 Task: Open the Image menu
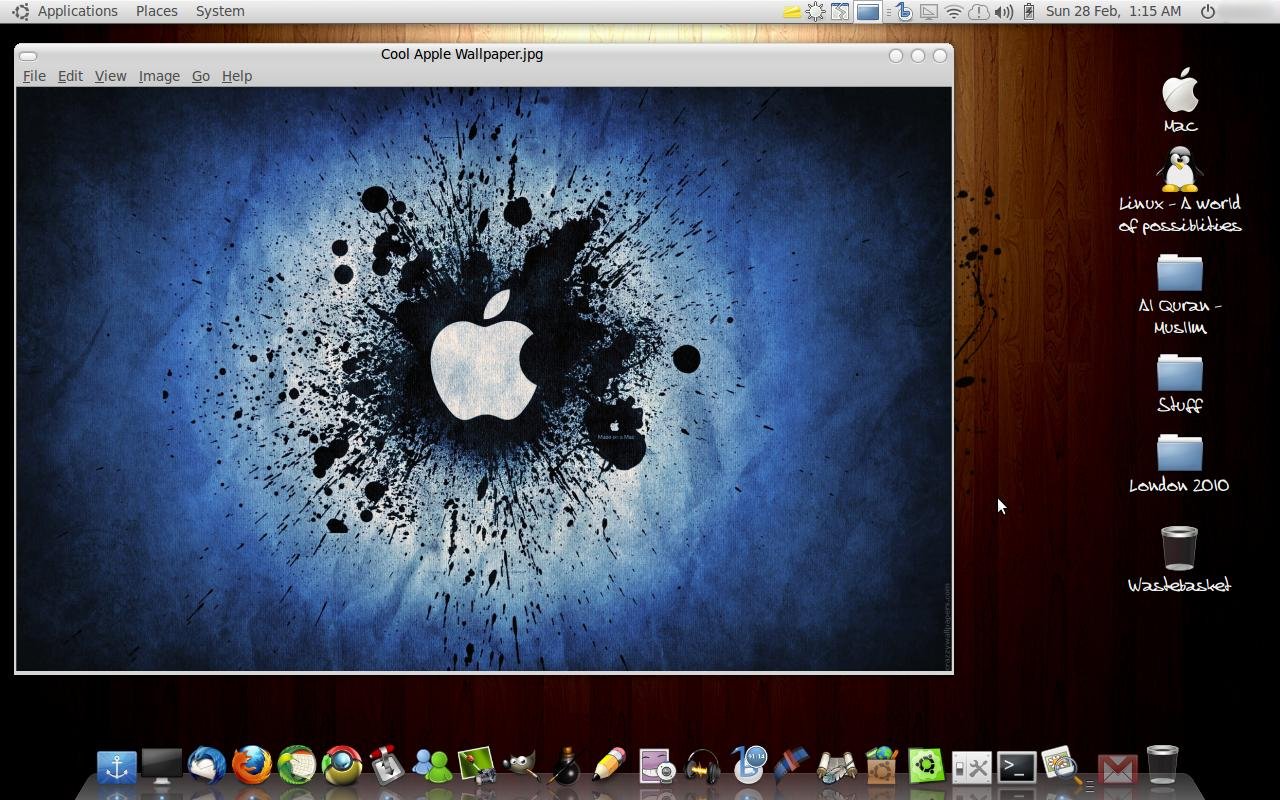tap(159, 76)
